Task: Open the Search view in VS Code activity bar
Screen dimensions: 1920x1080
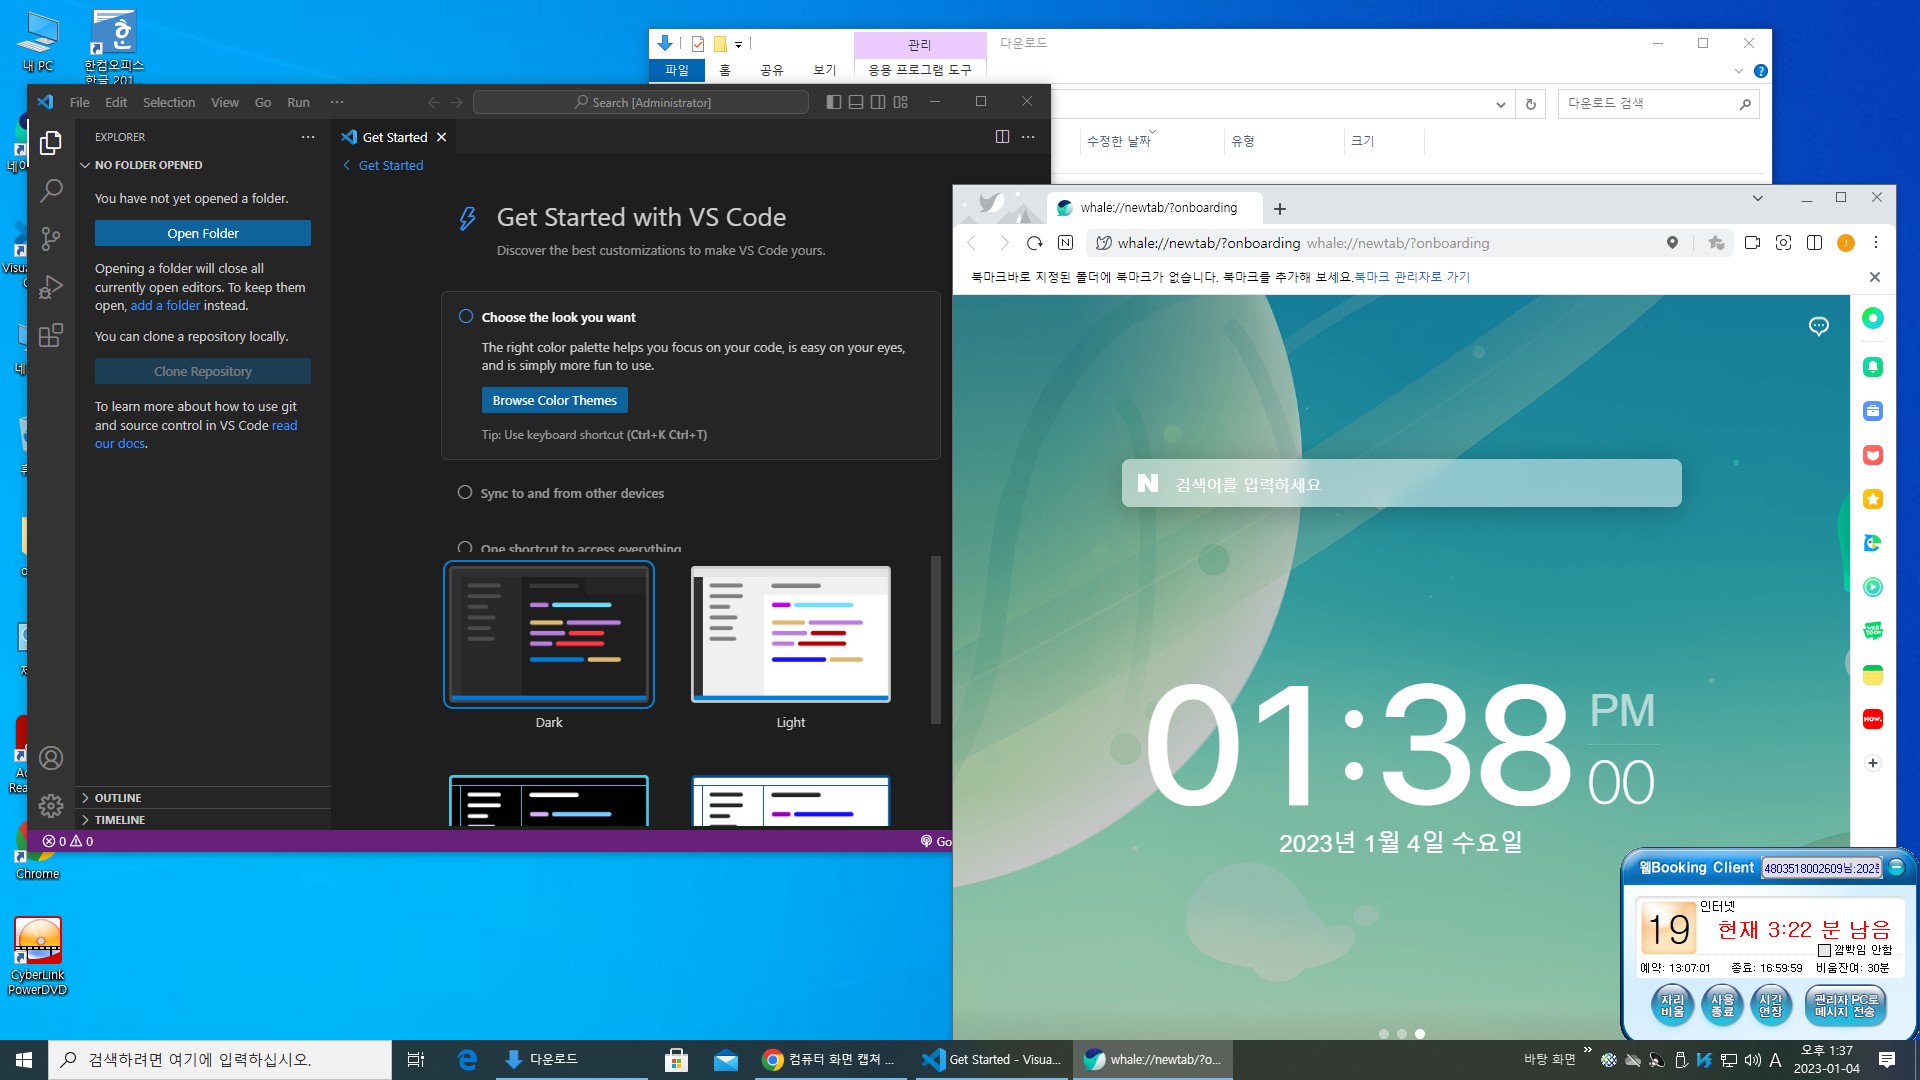Action: [x=51, y=190]
